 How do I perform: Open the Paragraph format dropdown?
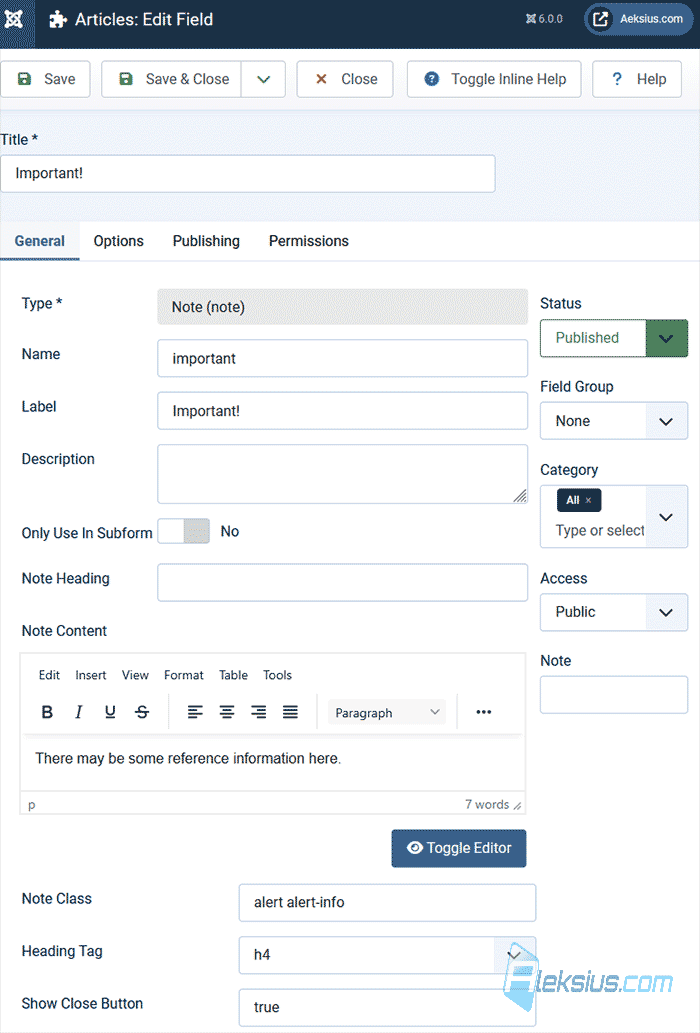[387, 712]
